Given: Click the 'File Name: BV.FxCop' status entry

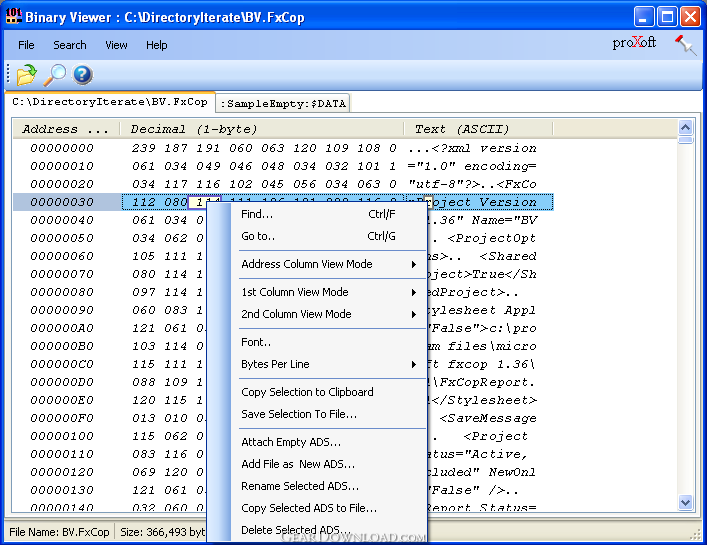Looking at the screenshot, I should [x=59, y=532].
